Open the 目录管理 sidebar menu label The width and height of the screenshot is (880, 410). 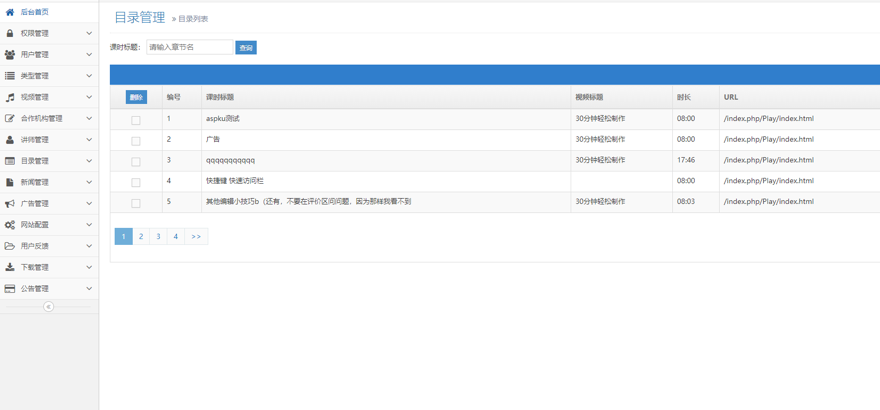tap(34, 161)
